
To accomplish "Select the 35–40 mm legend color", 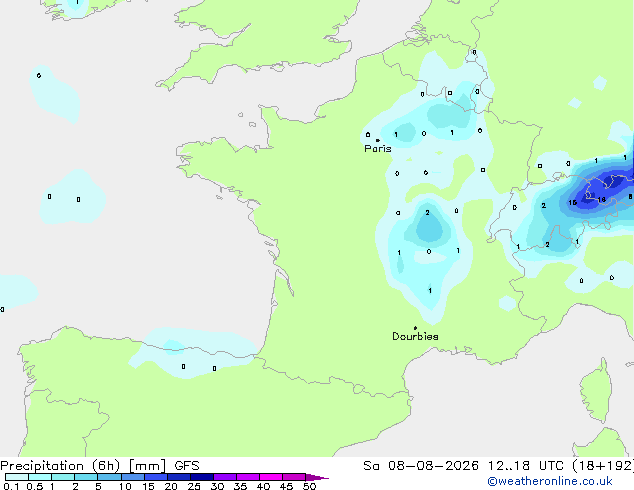I will click(248, 477).
